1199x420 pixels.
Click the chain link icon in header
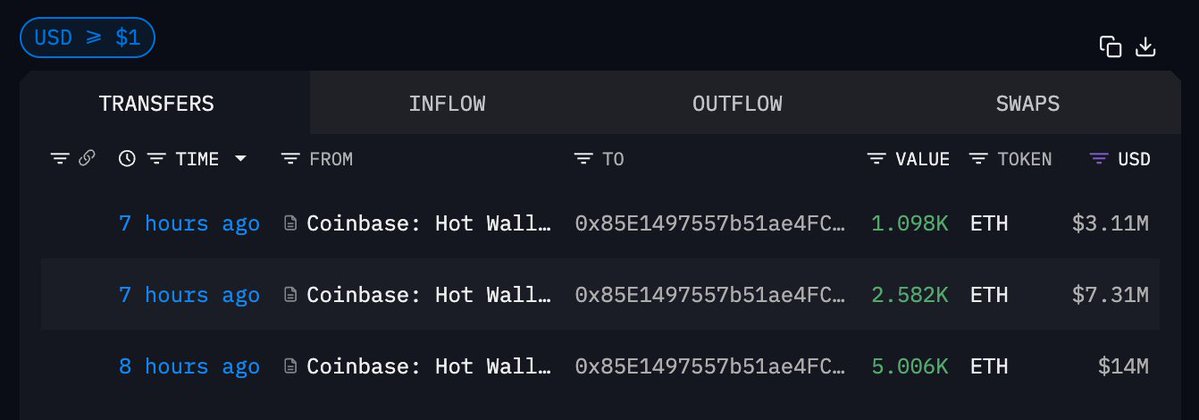point(87,158)
